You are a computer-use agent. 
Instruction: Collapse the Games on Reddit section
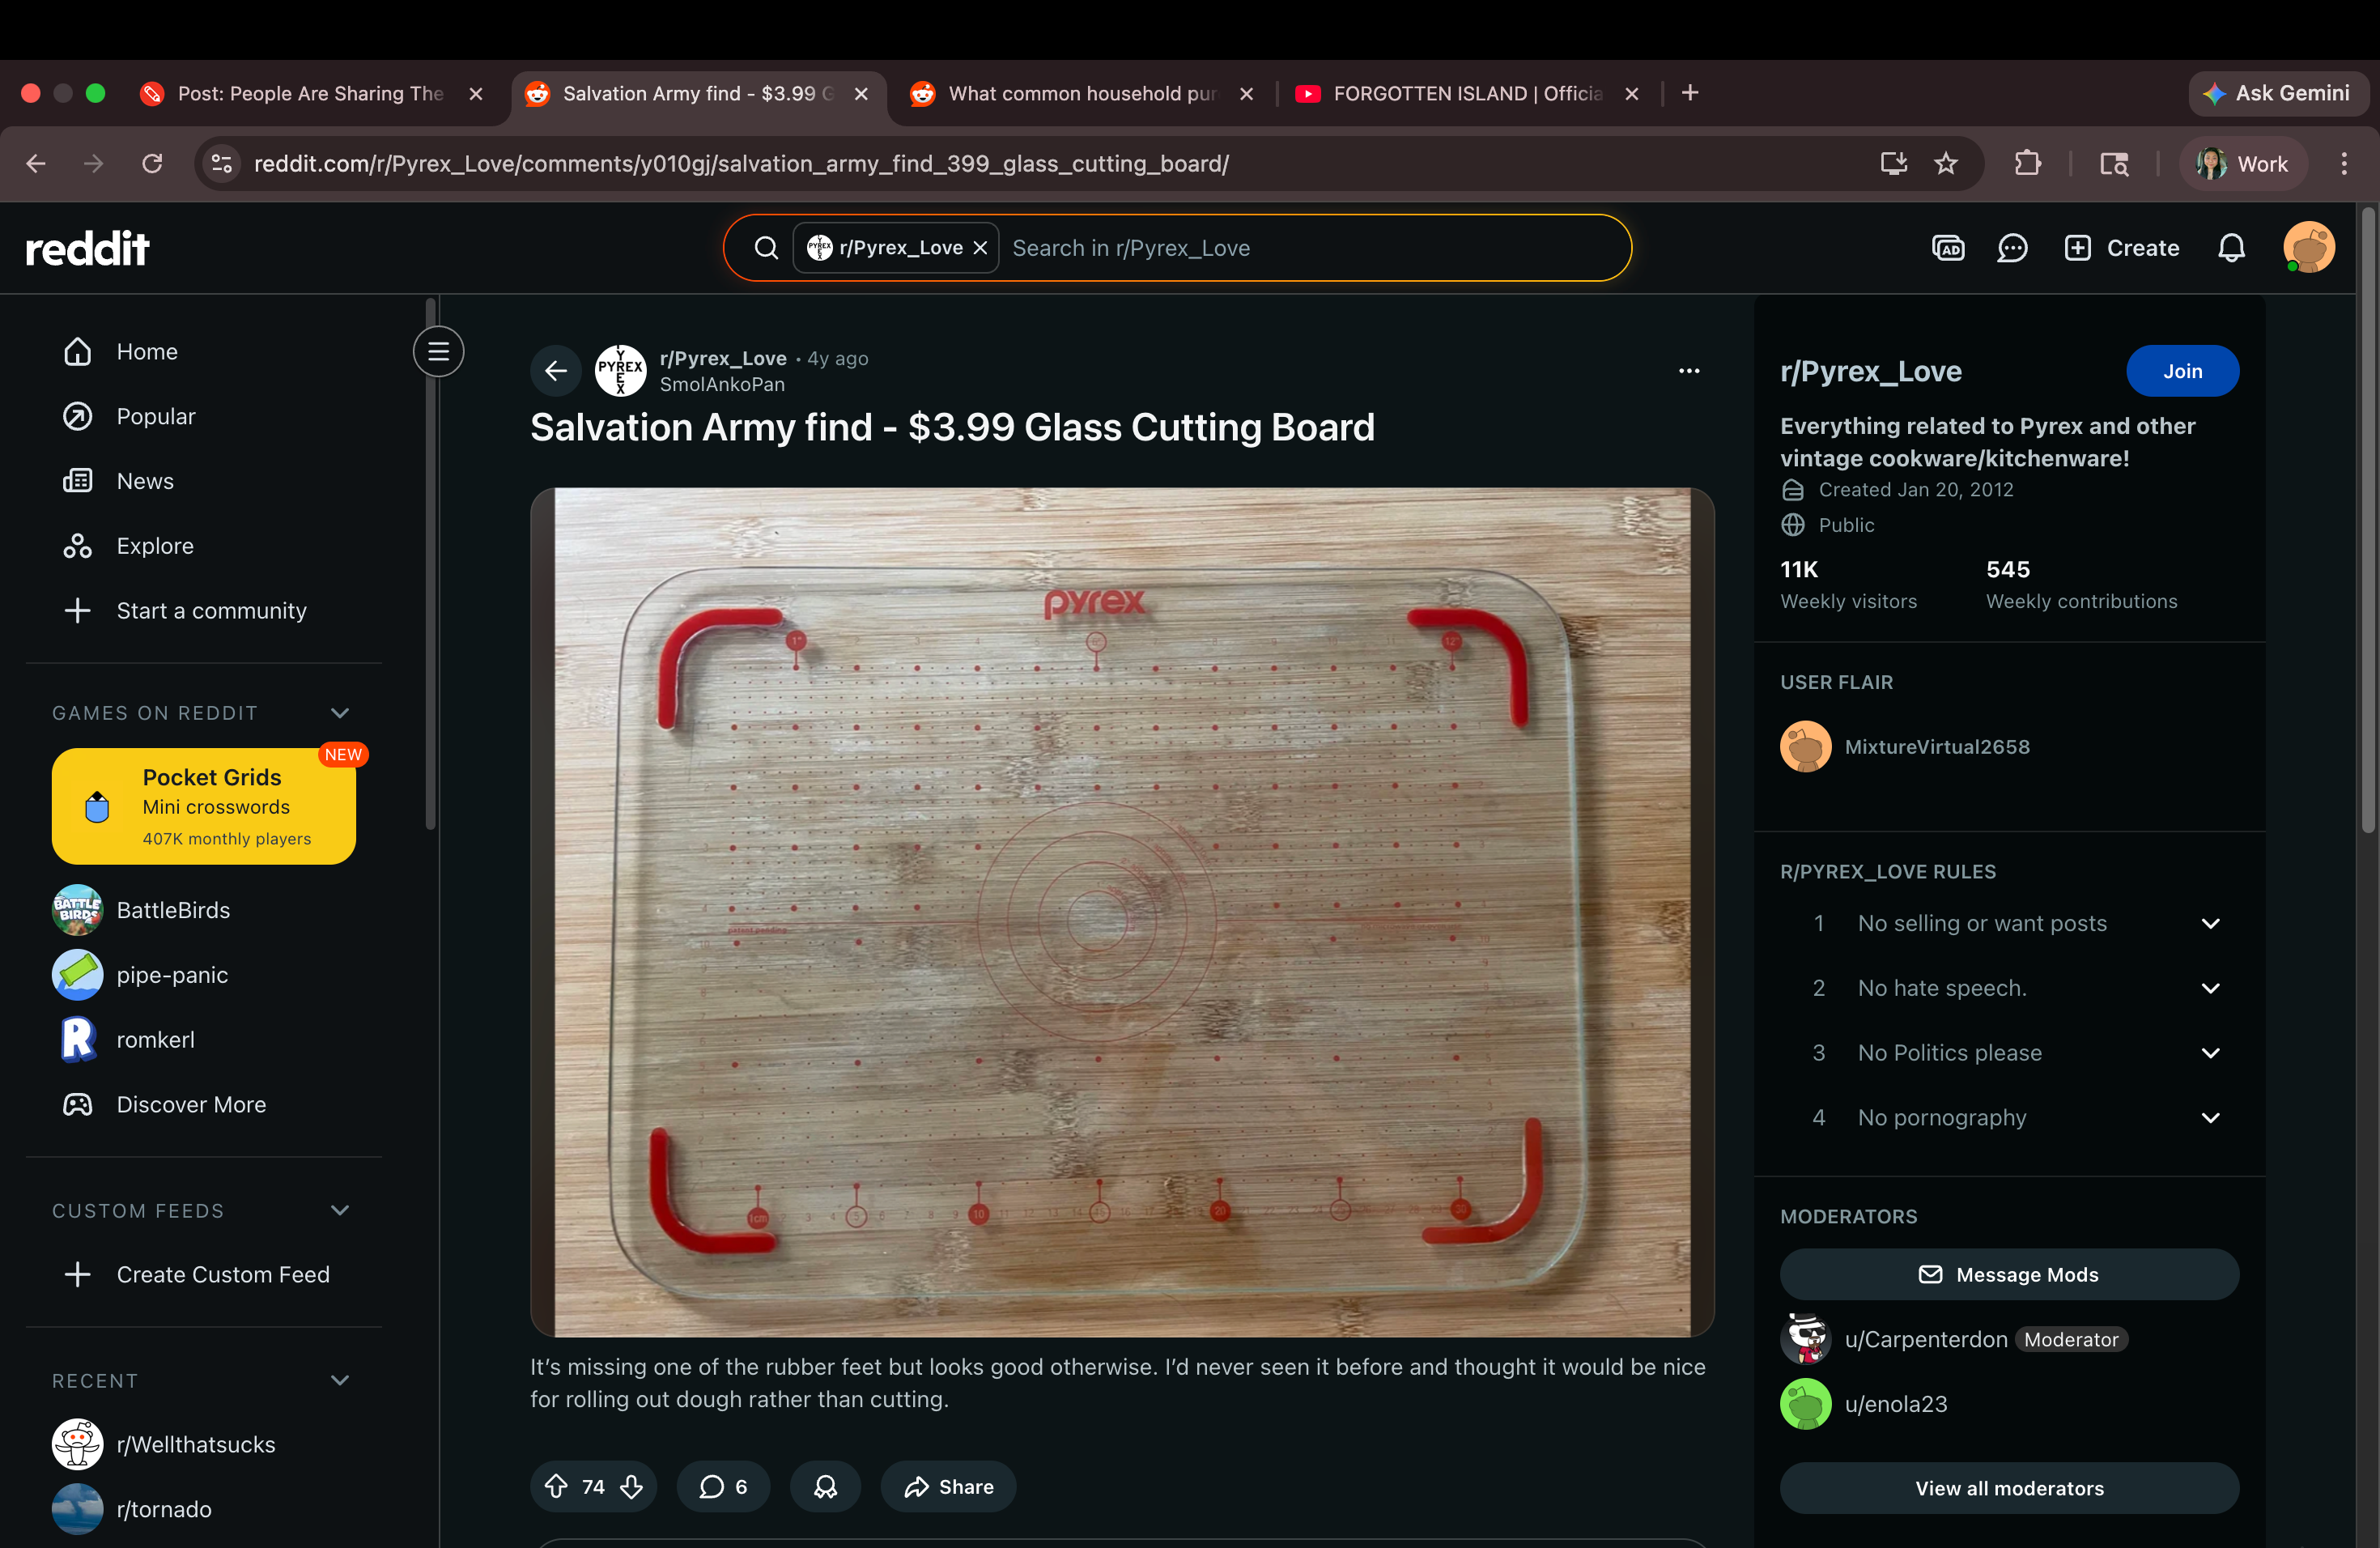tap(340, 713)
